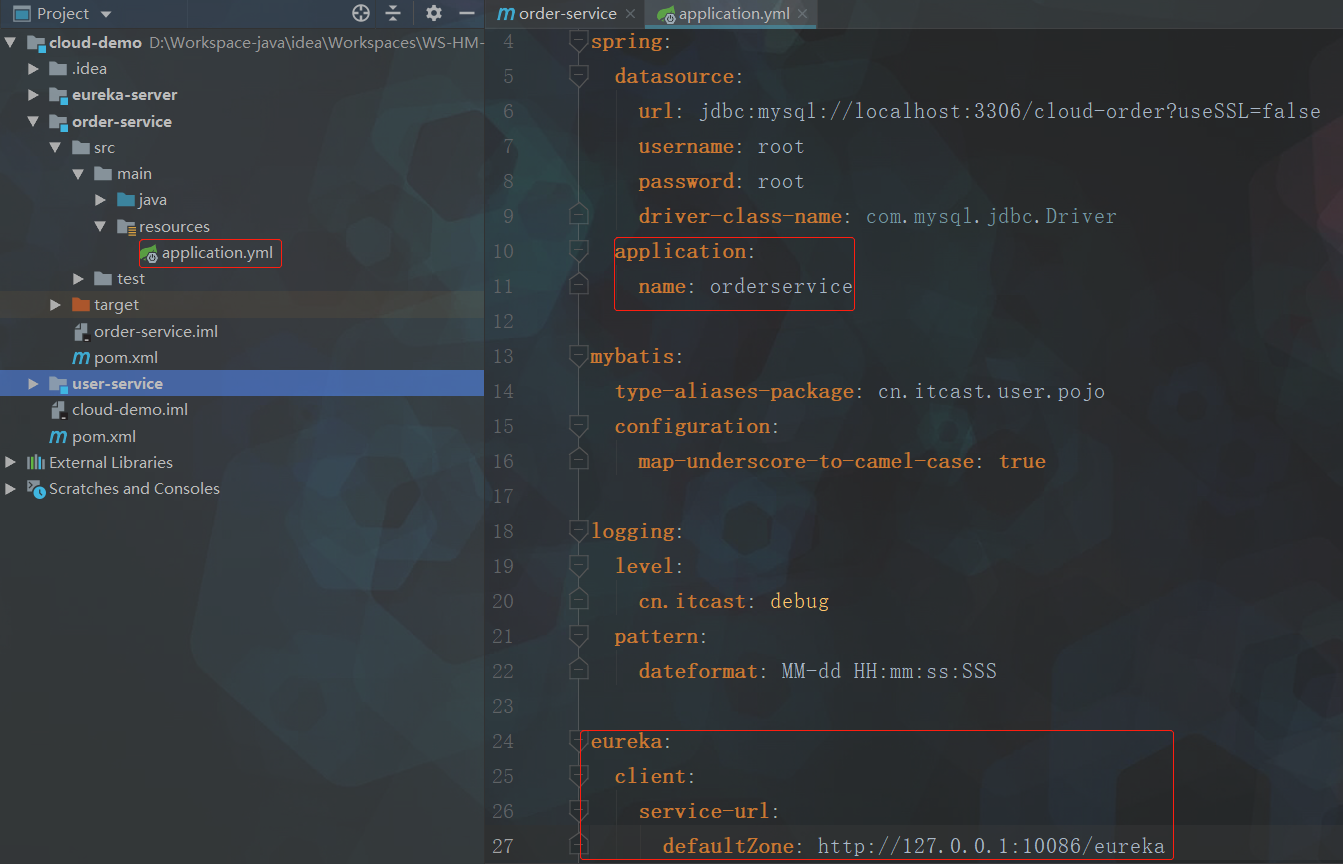Click the map-underscore-to-camel-case key
1343x864 pixels.
click(805, 461)
